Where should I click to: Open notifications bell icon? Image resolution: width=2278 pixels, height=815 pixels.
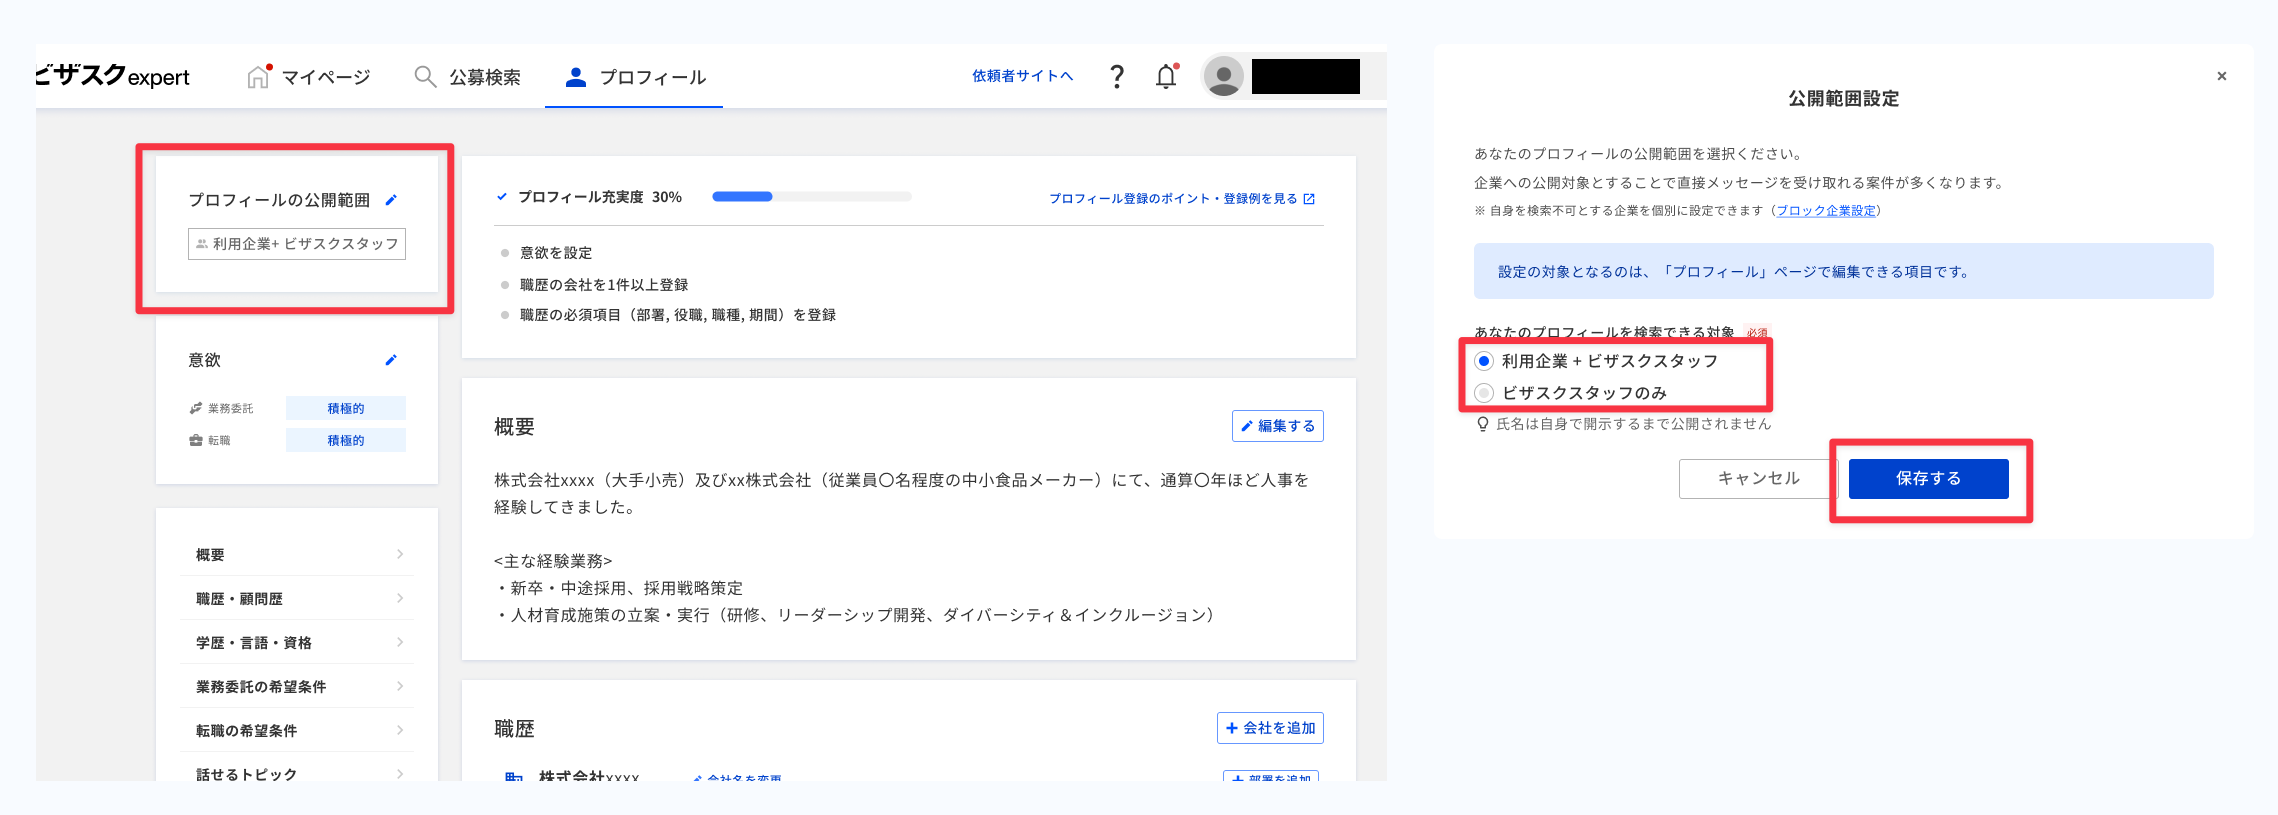tap(1166, 76)
